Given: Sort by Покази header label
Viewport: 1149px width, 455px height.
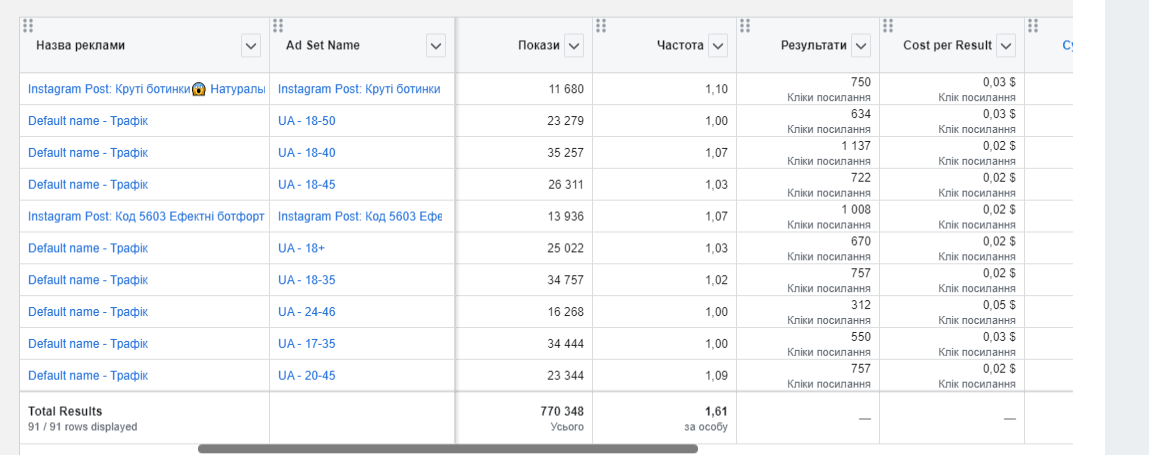Looking at the screenshot, I should tap(539, 45).
